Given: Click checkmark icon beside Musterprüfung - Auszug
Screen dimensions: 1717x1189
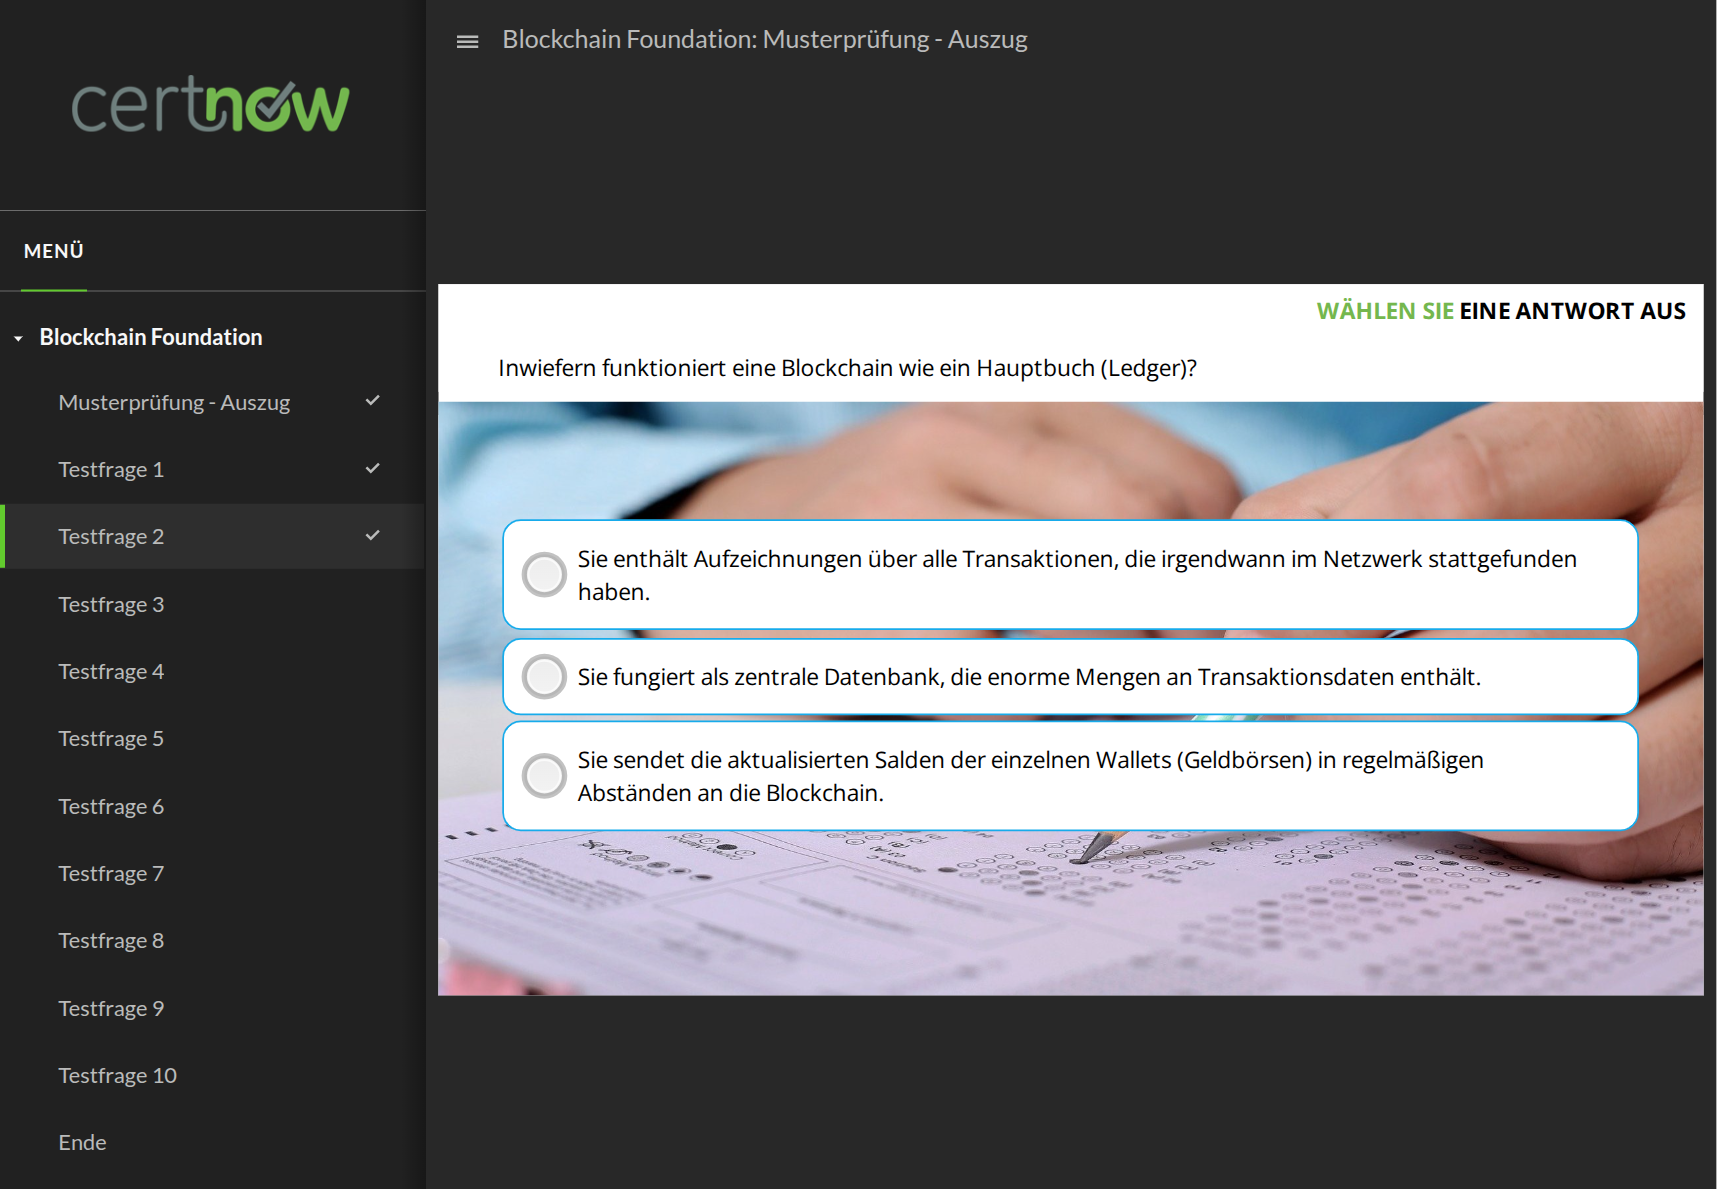Looking at the screenshot, I should pos(372,401).
